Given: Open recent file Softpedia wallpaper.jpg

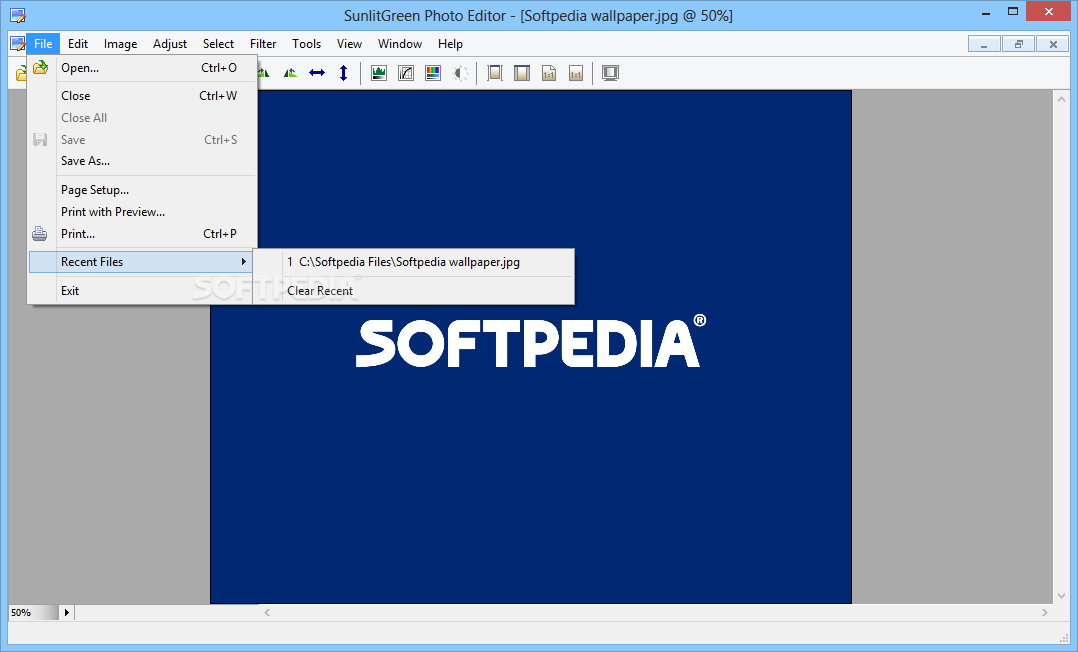Looking at the screenshot, I should coord(414,262).
